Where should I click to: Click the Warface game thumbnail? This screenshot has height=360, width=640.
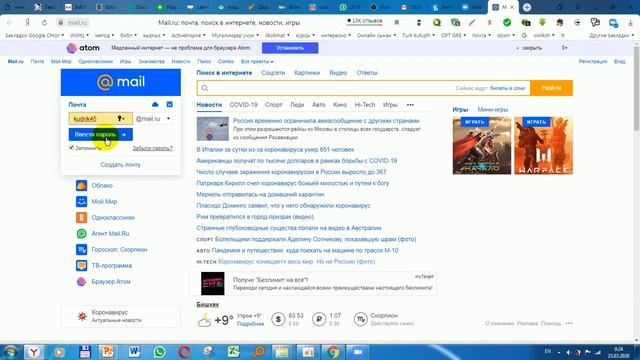pos(543,146)
